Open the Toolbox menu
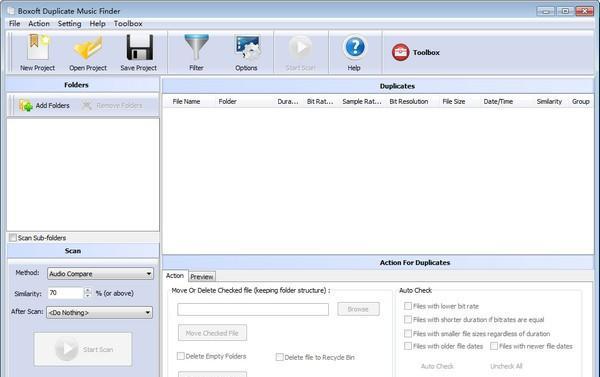600x377 pixels. pos(128,24)
